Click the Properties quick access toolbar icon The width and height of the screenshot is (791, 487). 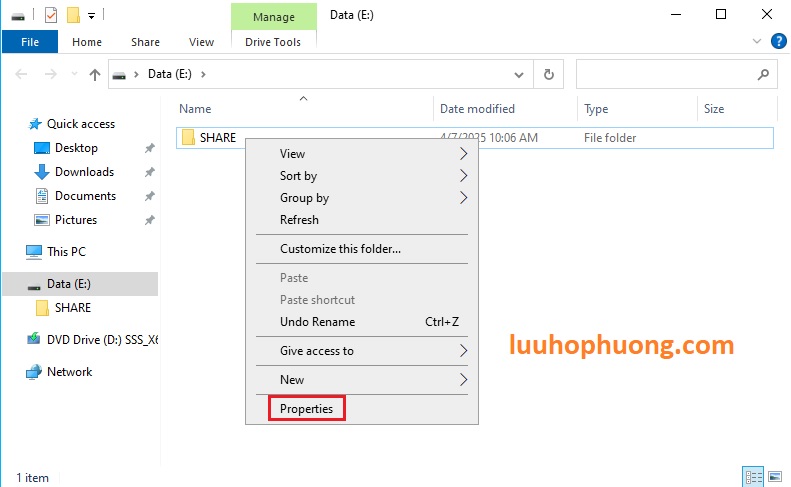click(51, 15)
